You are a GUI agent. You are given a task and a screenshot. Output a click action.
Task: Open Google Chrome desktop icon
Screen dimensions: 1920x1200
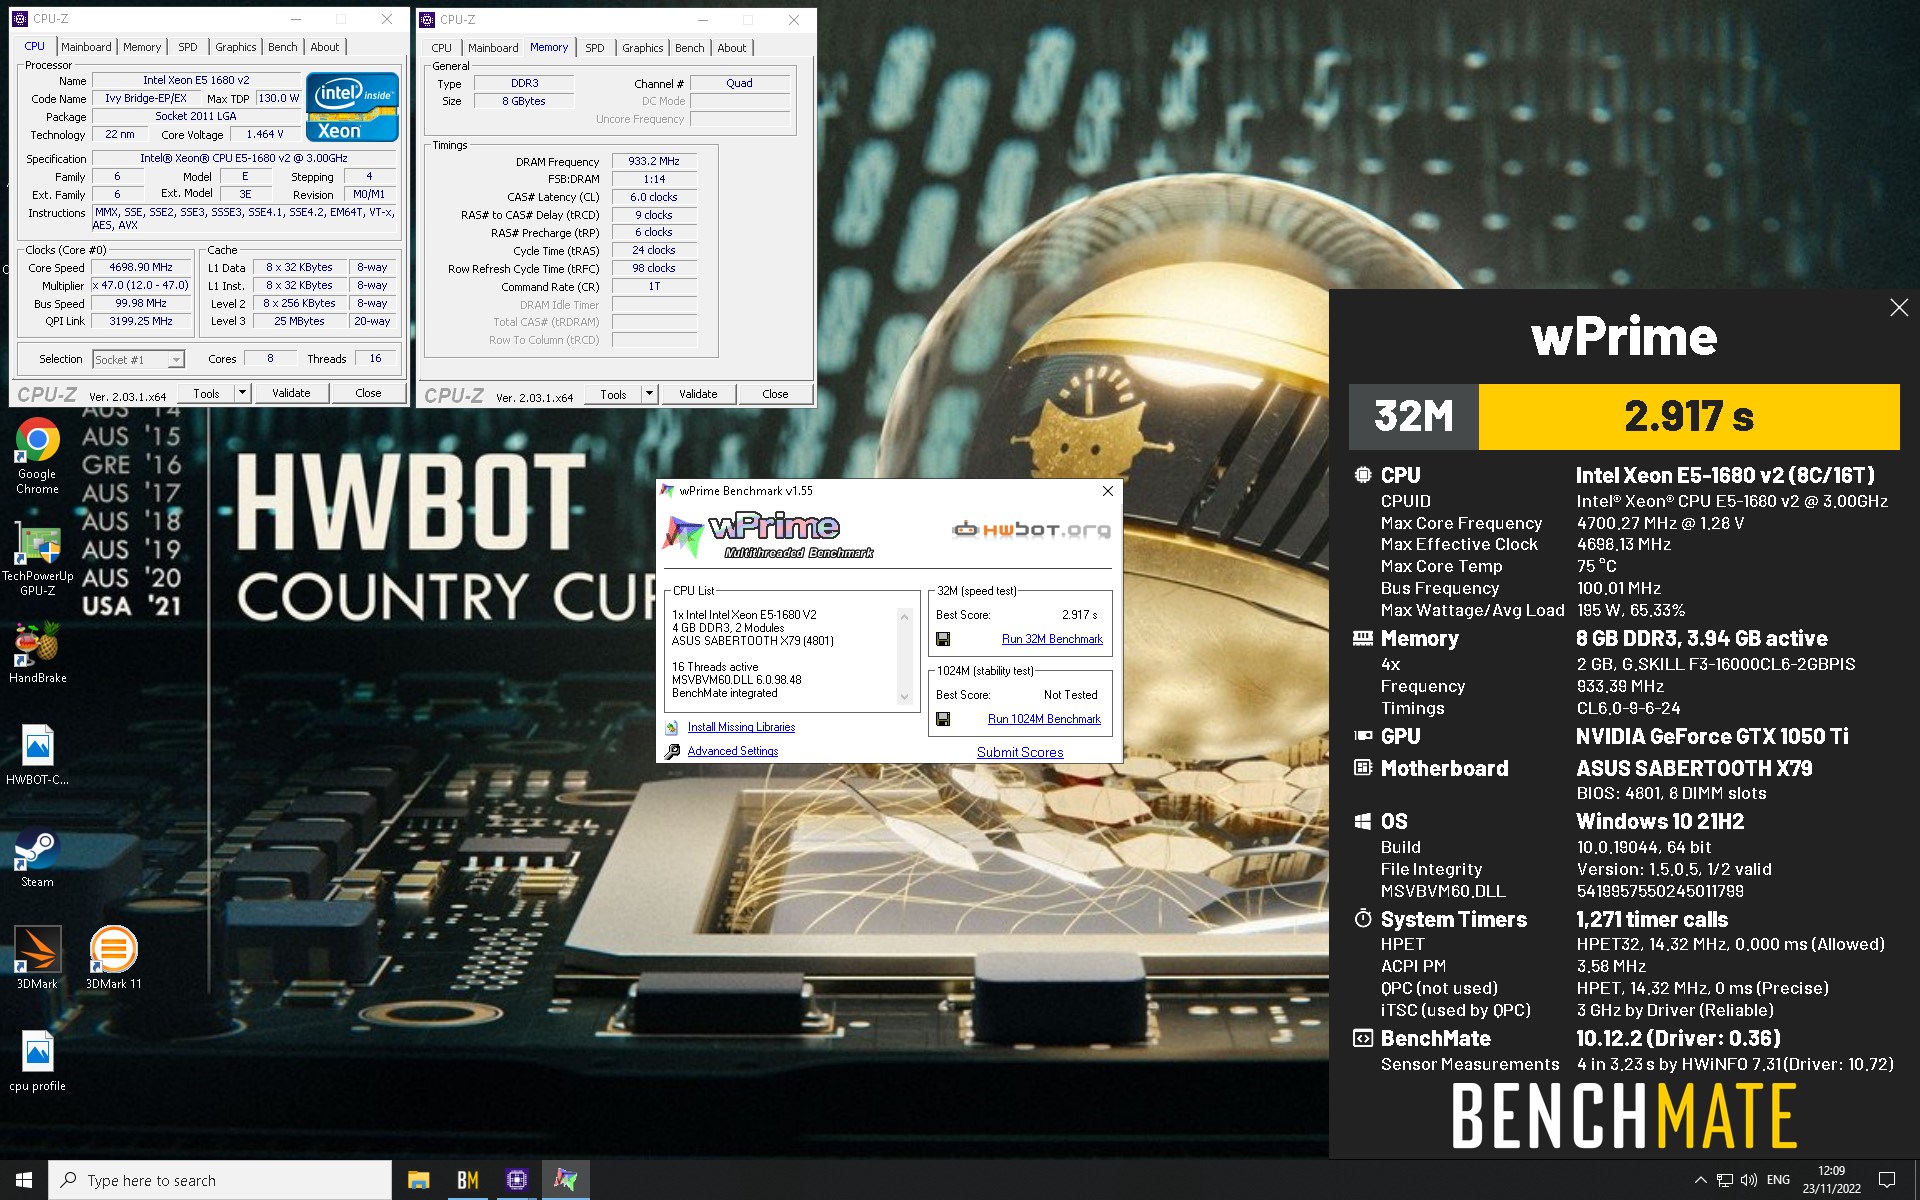click(x=37, y=457)
